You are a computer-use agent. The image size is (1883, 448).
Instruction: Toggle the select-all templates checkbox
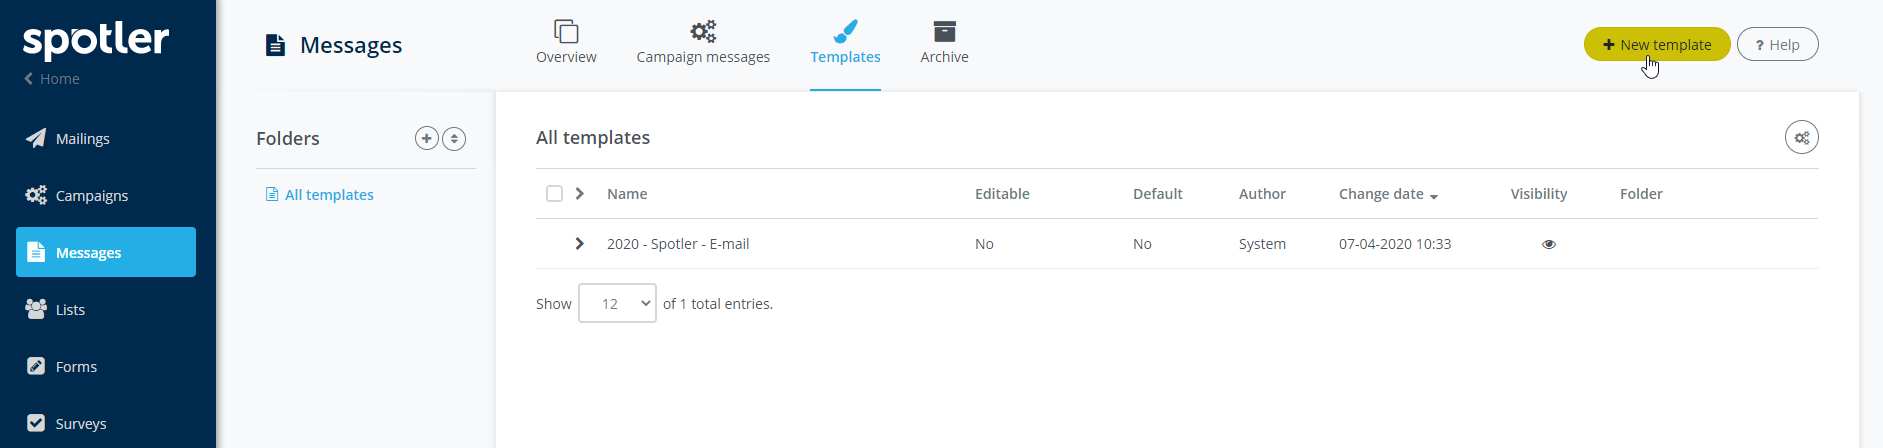[554, 194]
